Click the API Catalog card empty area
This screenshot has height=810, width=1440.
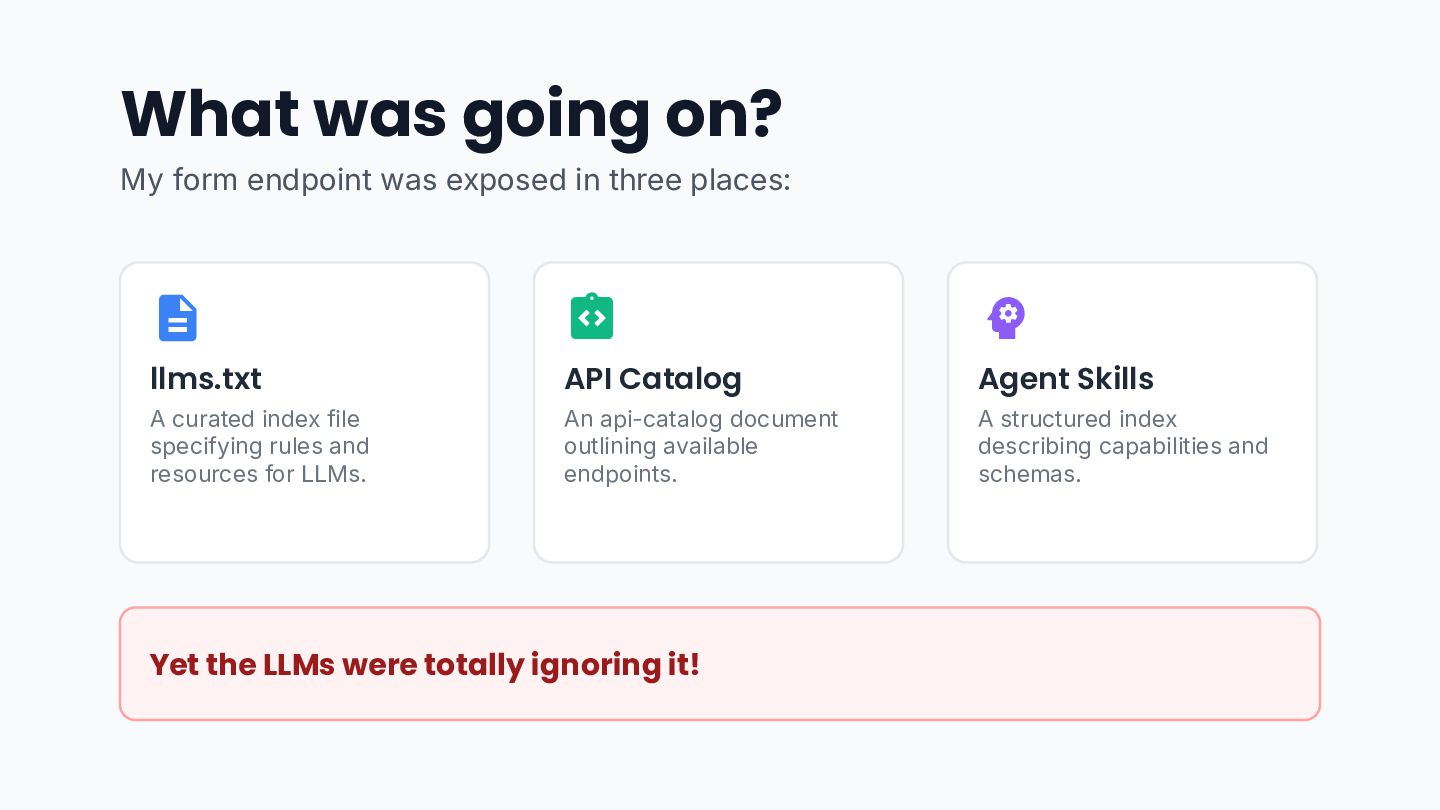click(x=718, y=525)
